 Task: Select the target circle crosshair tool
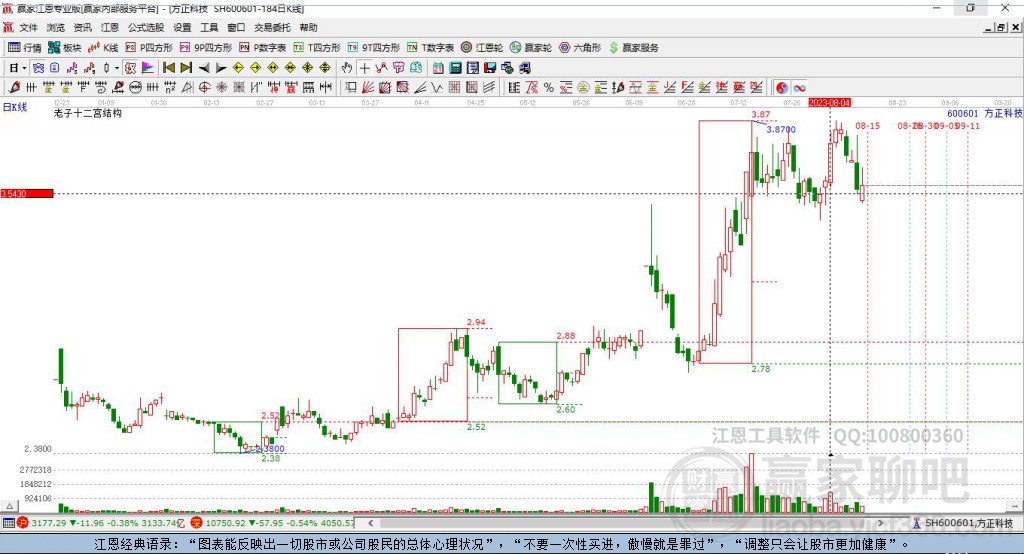pos(204,88)
